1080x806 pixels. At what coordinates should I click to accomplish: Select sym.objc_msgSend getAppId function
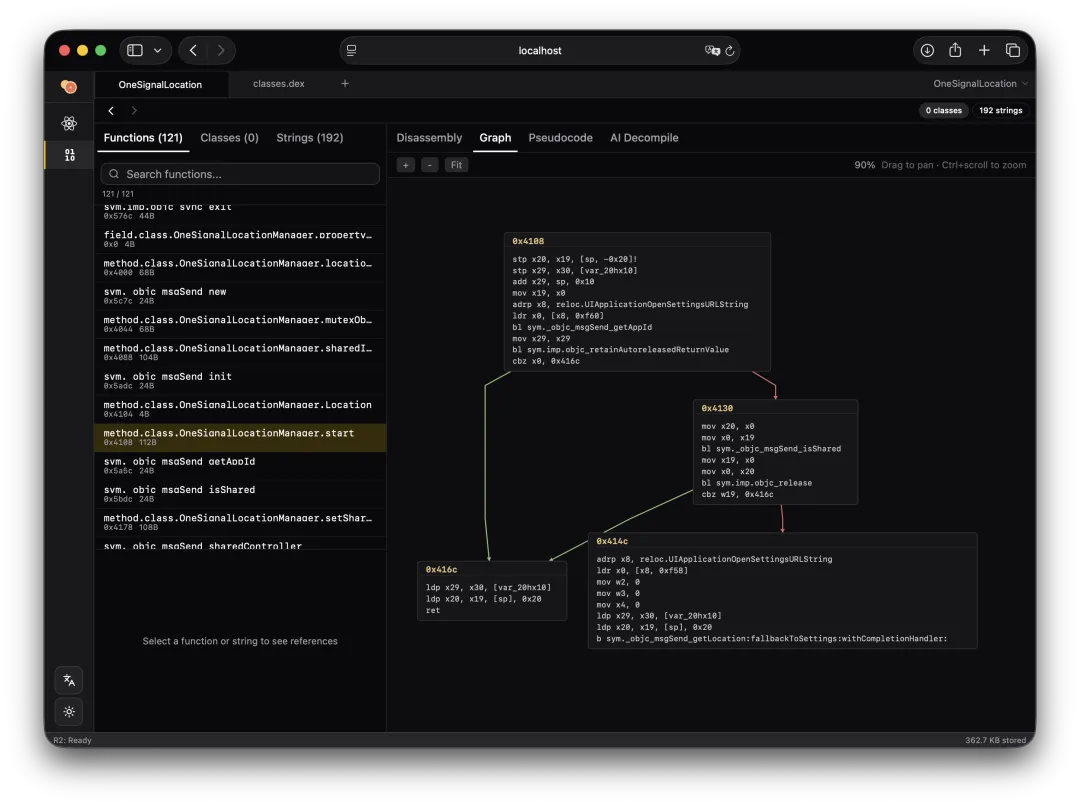[x=240, y=466]
